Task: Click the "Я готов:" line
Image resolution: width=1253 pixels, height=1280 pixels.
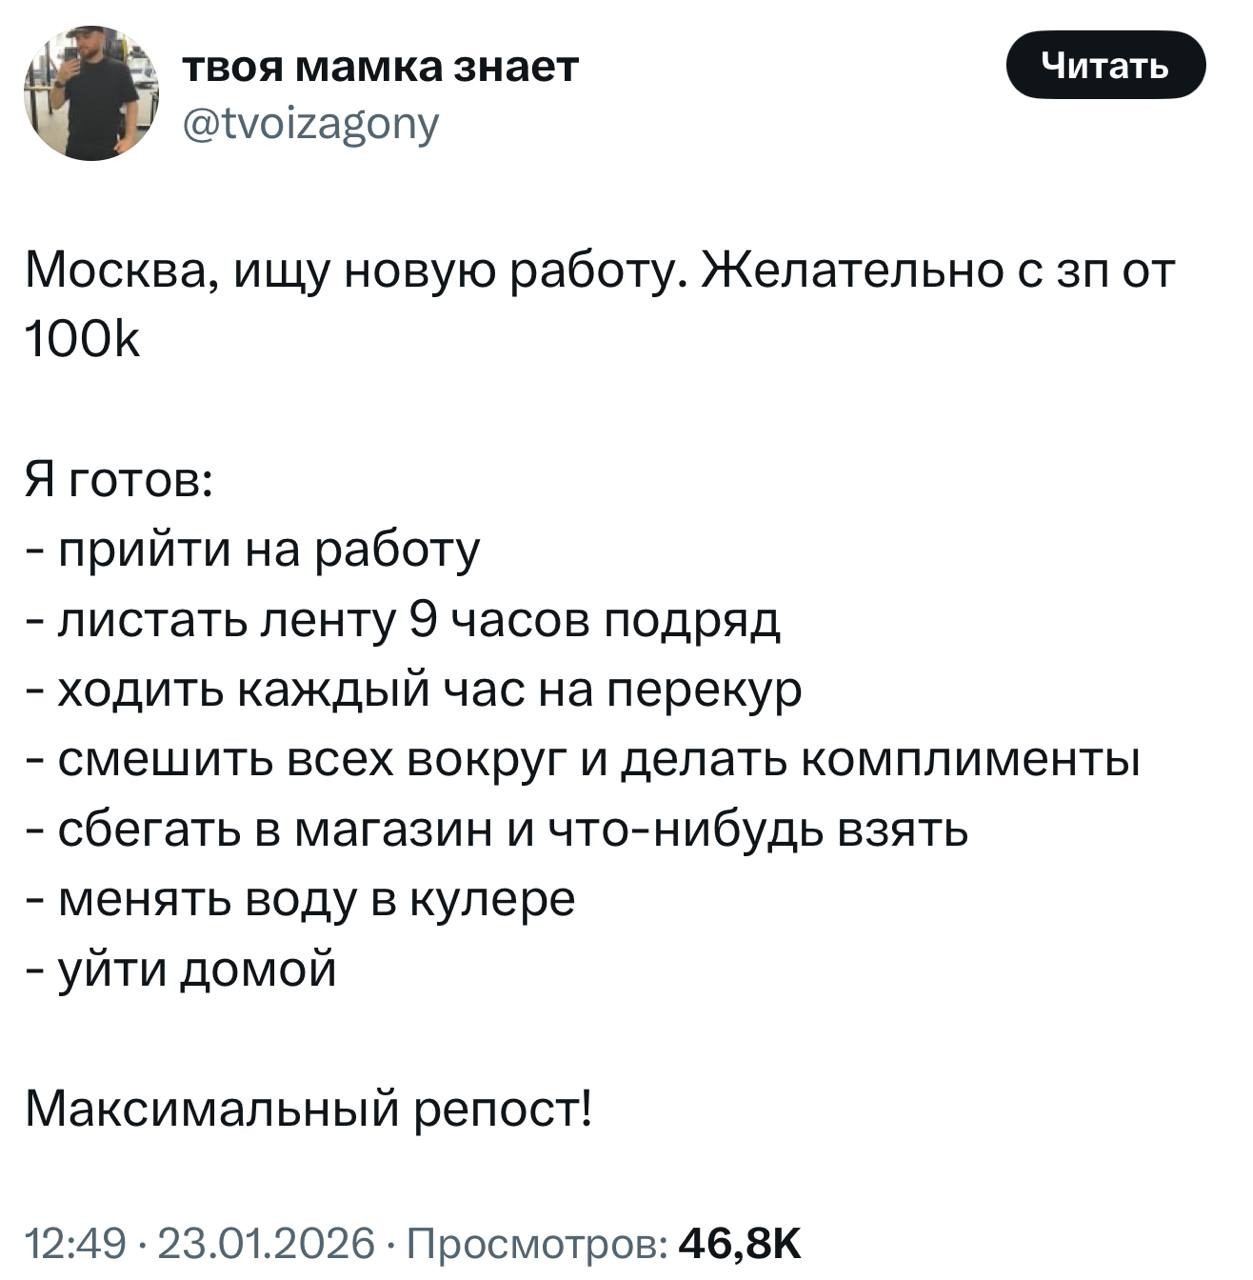Action: point(116,481)
